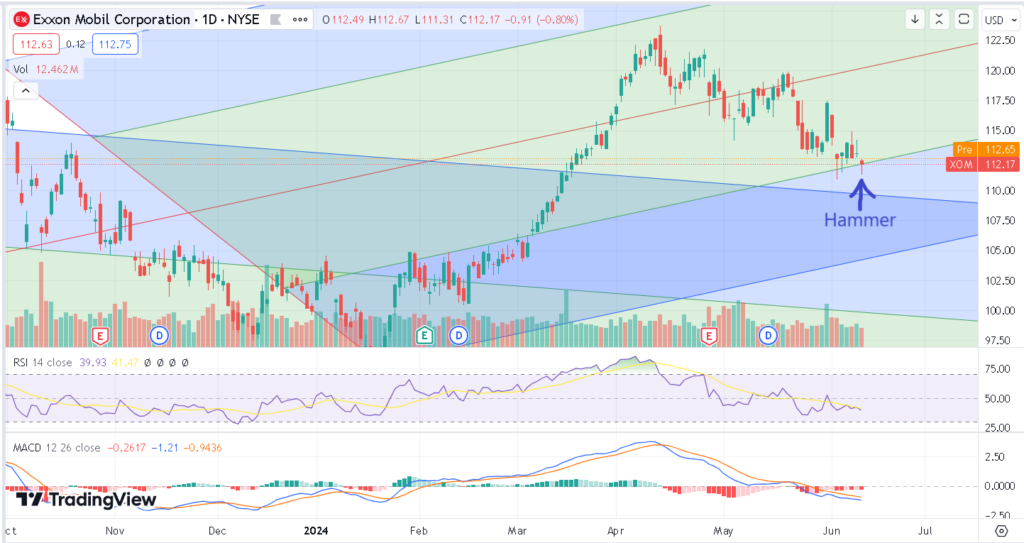Click the TradingView logo

86,500
